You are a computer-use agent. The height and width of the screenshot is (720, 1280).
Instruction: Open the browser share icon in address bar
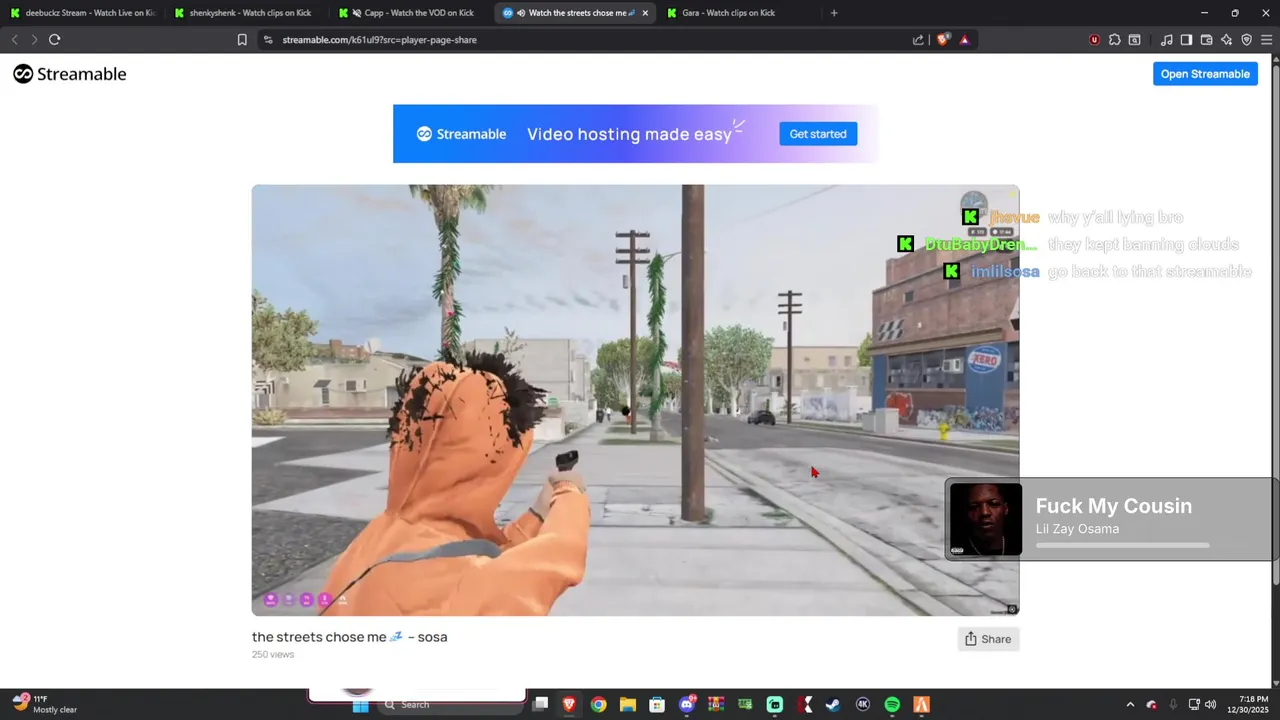[918, 40]
